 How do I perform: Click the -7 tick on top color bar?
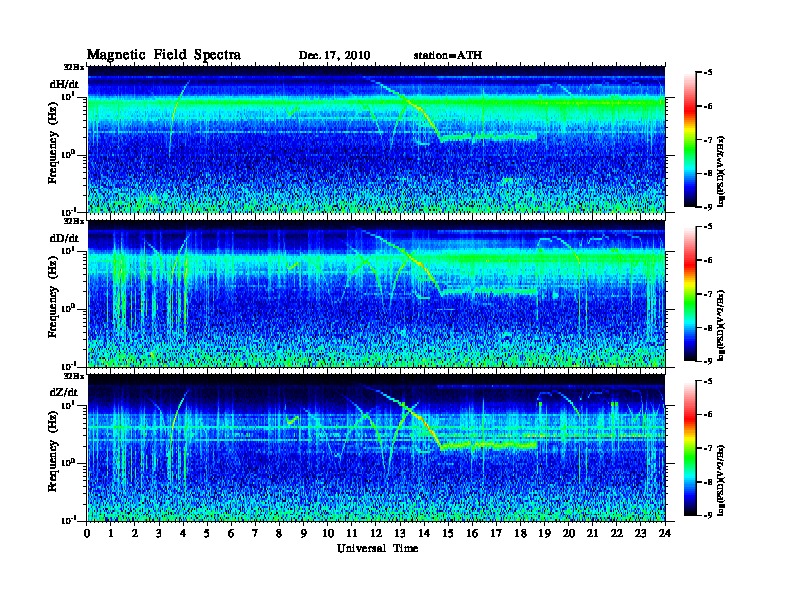(708, 140)
